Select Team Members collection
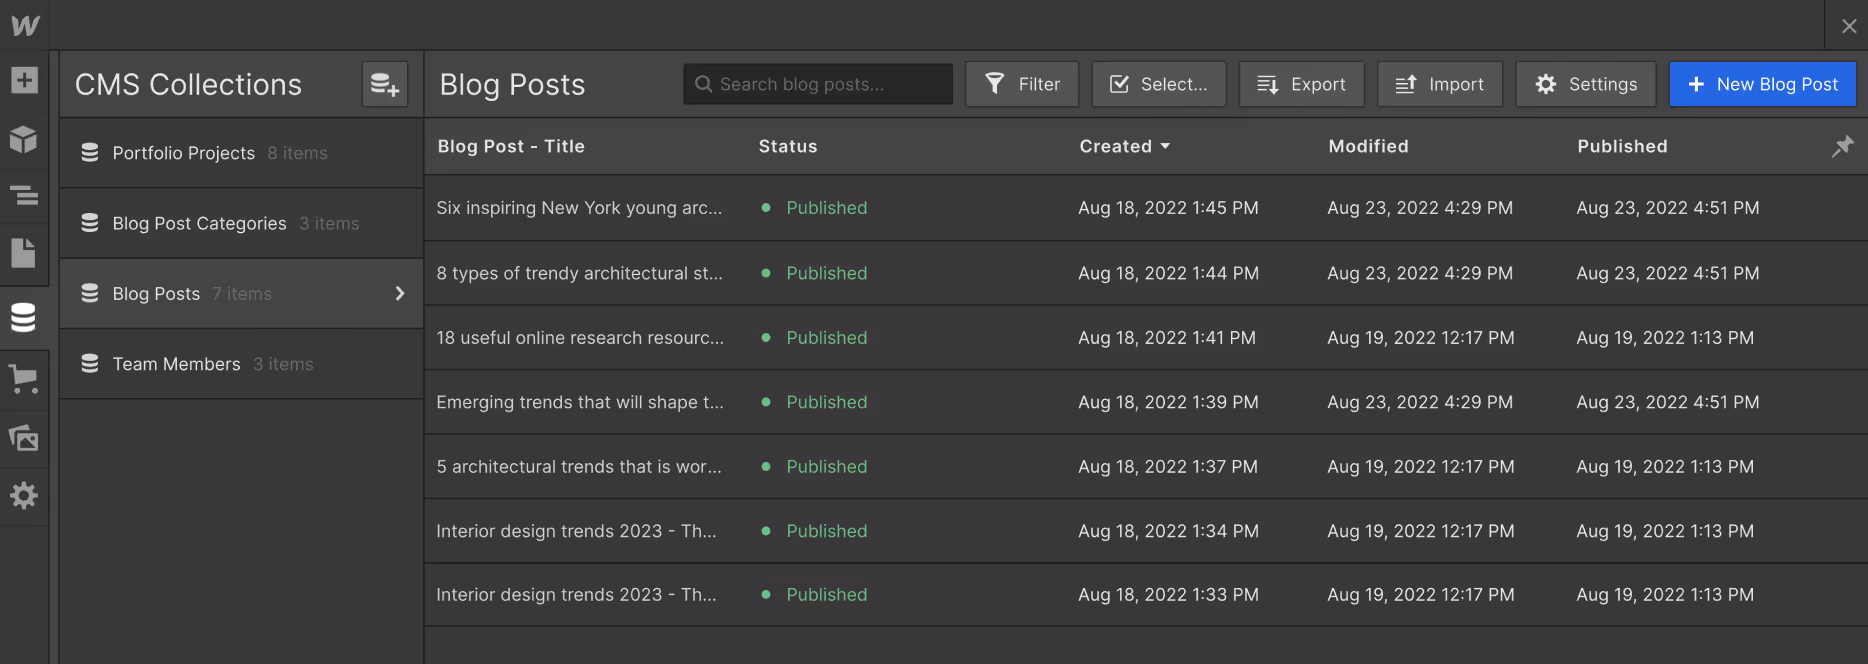This screenshot has width=1868, height=664. 241,364
